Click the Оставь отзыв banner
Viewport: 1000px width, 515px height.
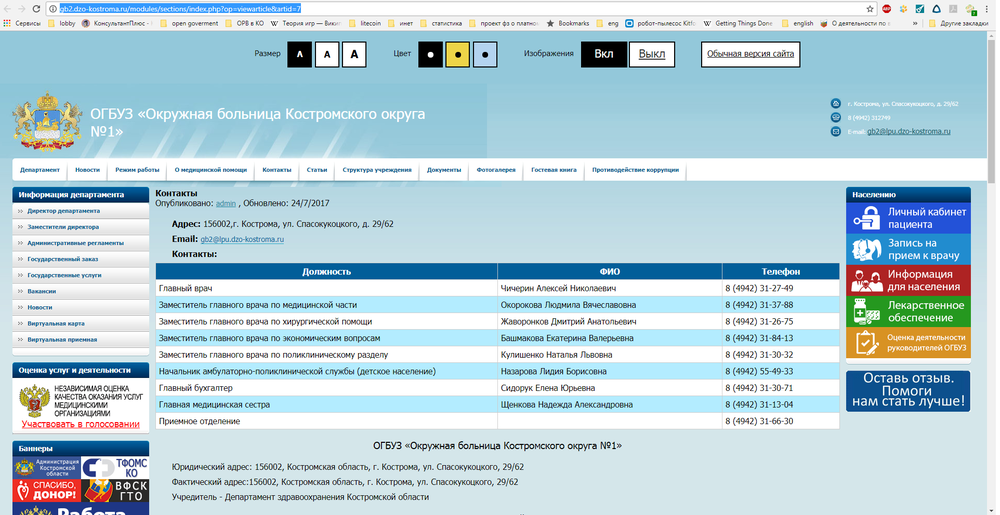tap(908, 391)
